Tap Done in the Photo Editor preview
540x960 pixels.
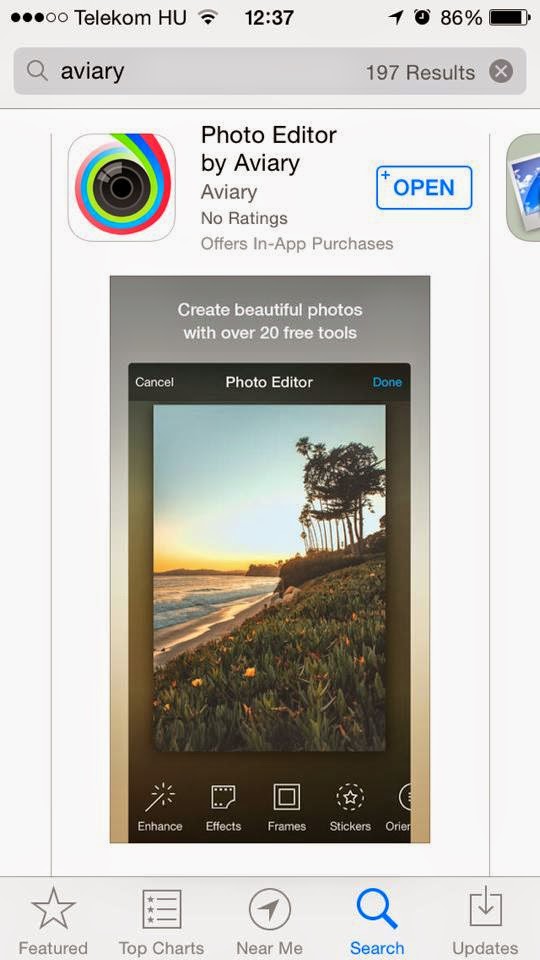388,382
